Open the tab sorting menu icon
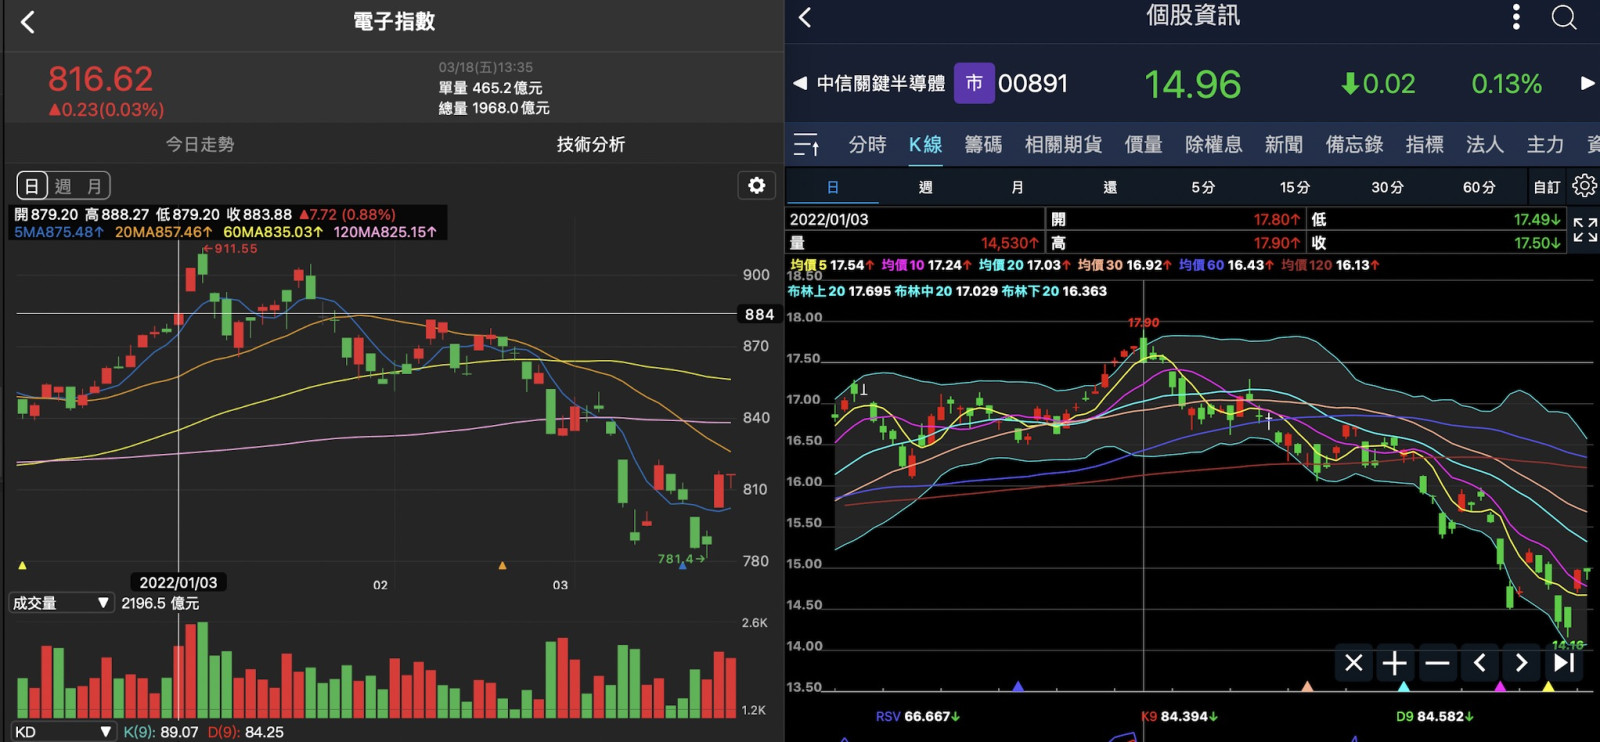 806,145
